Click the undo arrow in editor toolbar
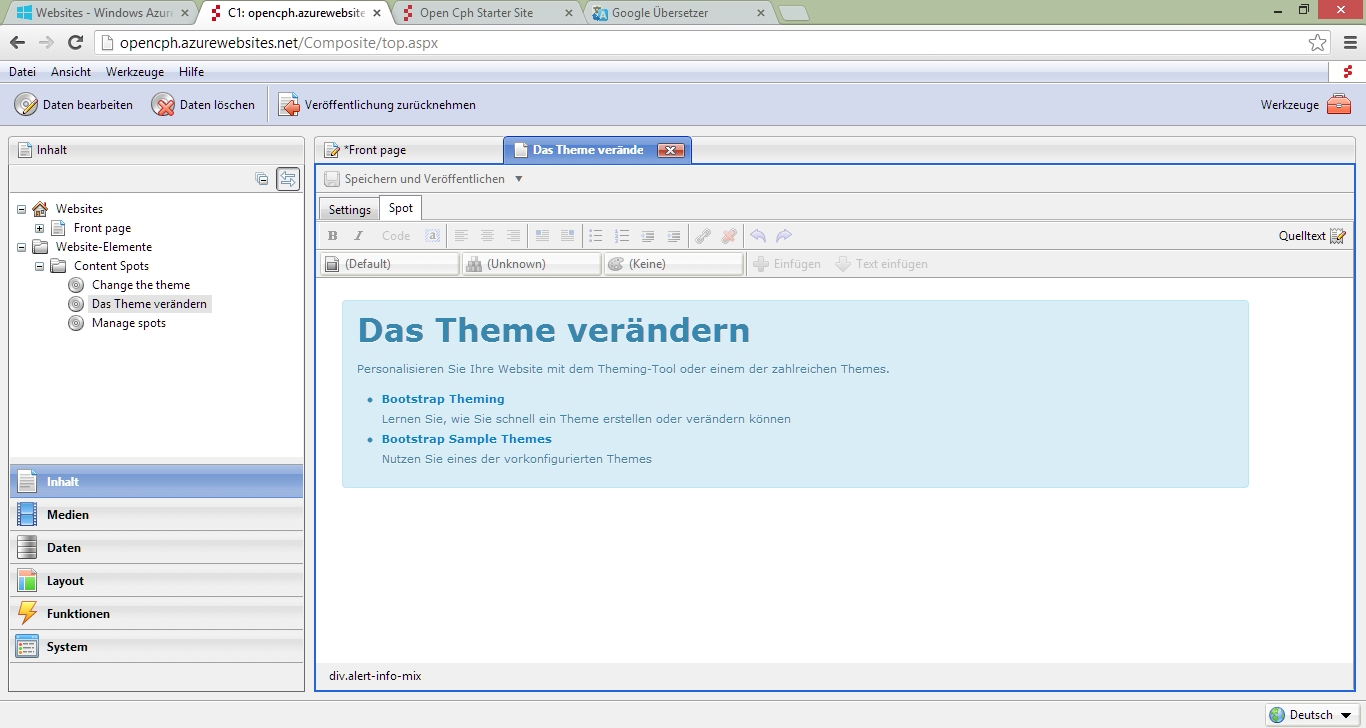 [x=758, y=236]
